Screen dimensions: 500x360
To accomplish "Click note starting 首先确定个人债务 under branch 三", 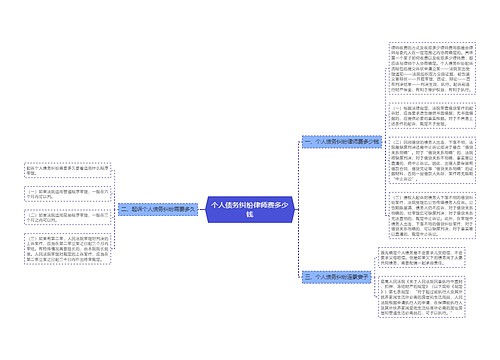I will [422, 257].
